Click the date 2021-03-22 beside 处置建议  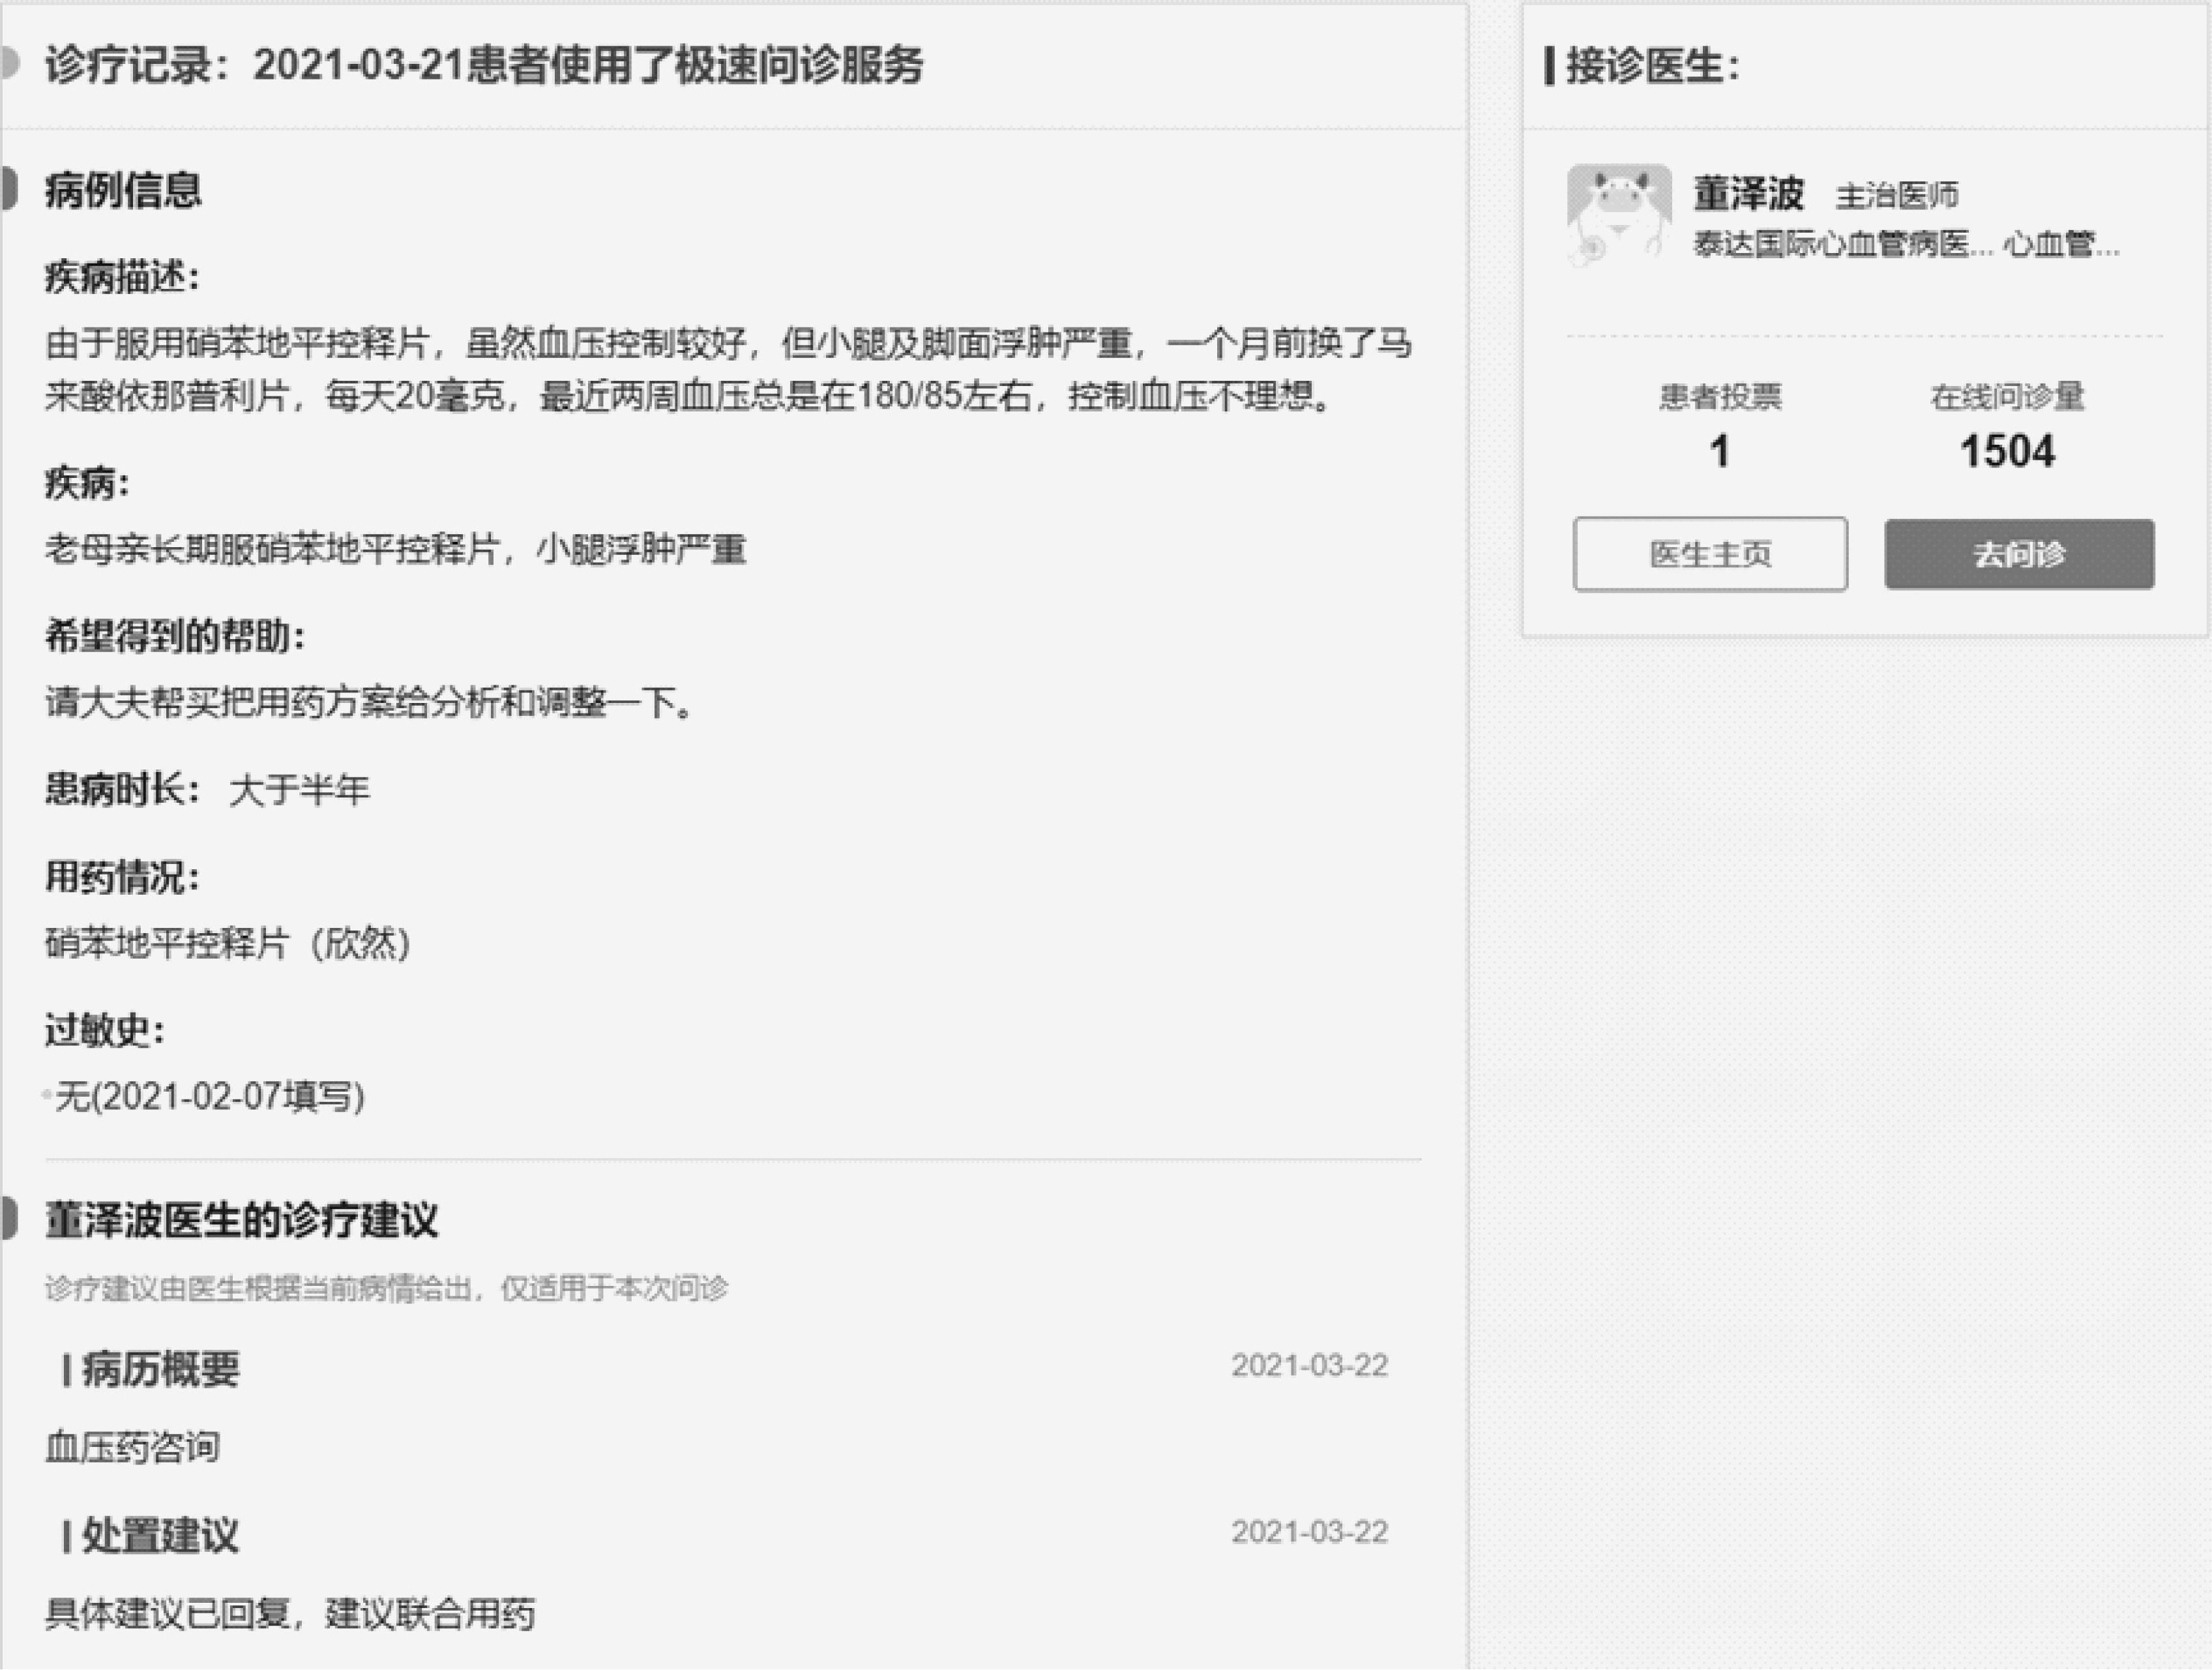(1309, 1531)
